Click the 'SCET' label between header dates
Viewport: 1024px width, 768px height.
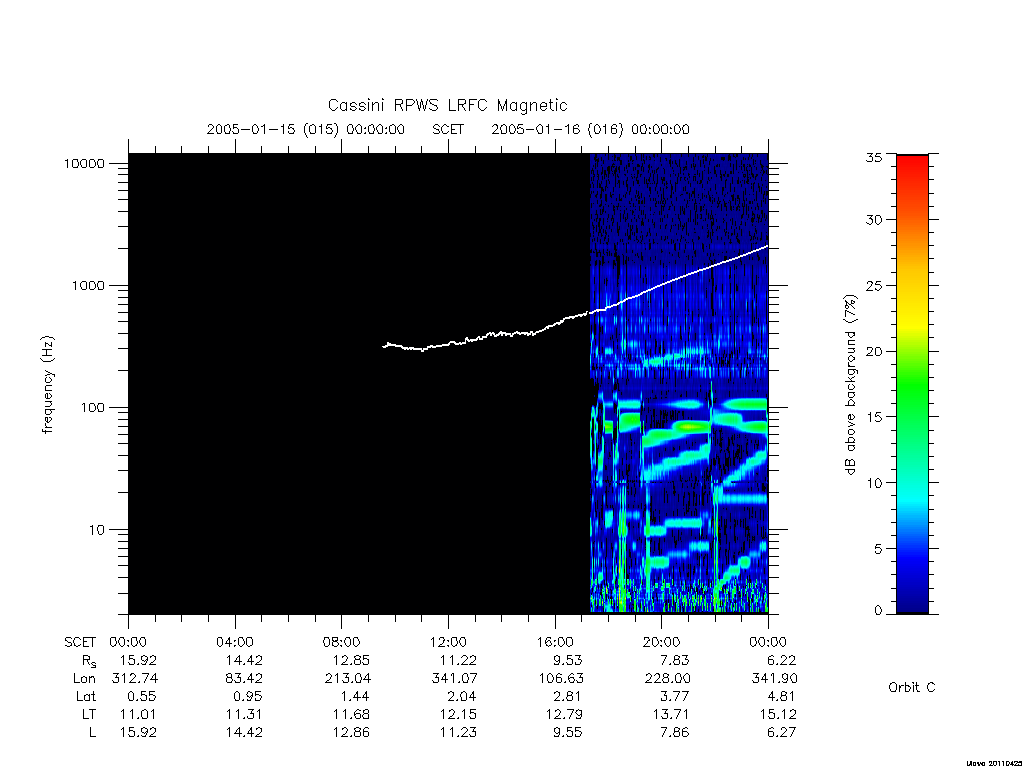[x=448, y=129]
